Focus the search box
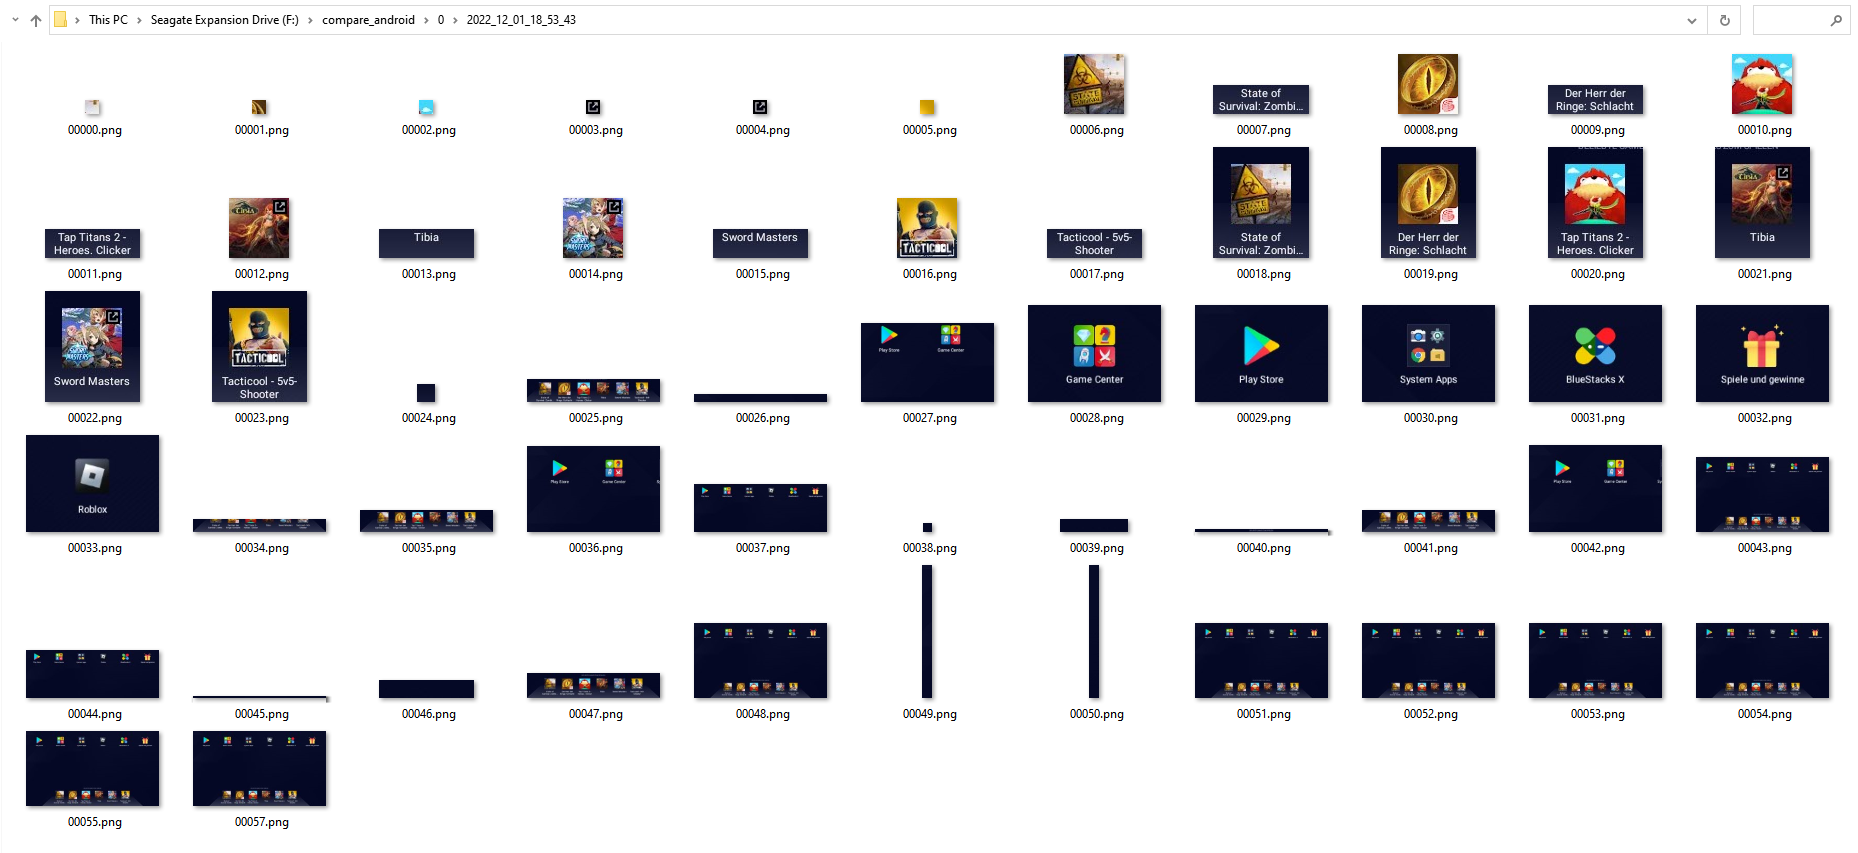 1801,20
